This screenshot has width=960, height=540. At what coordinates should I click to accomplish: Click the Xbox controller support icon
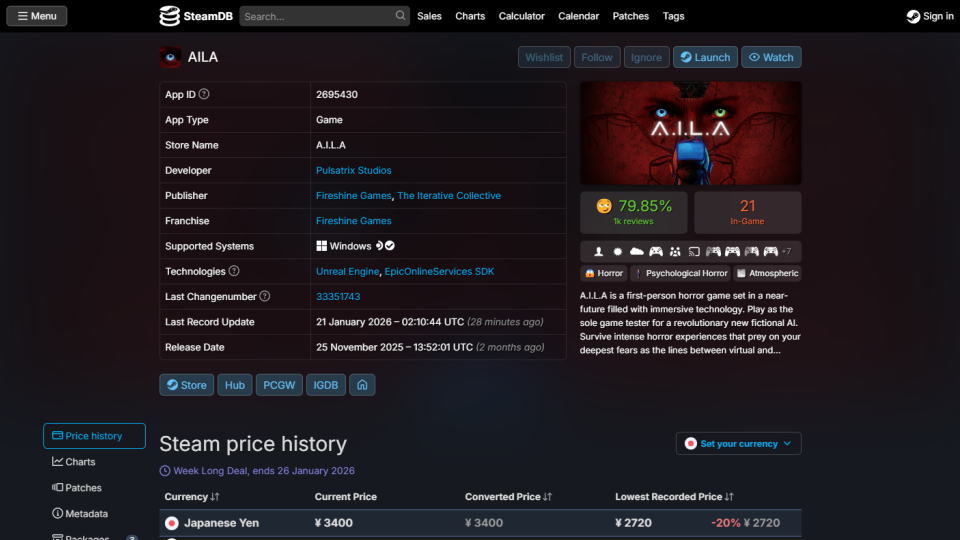coord(656,252)
